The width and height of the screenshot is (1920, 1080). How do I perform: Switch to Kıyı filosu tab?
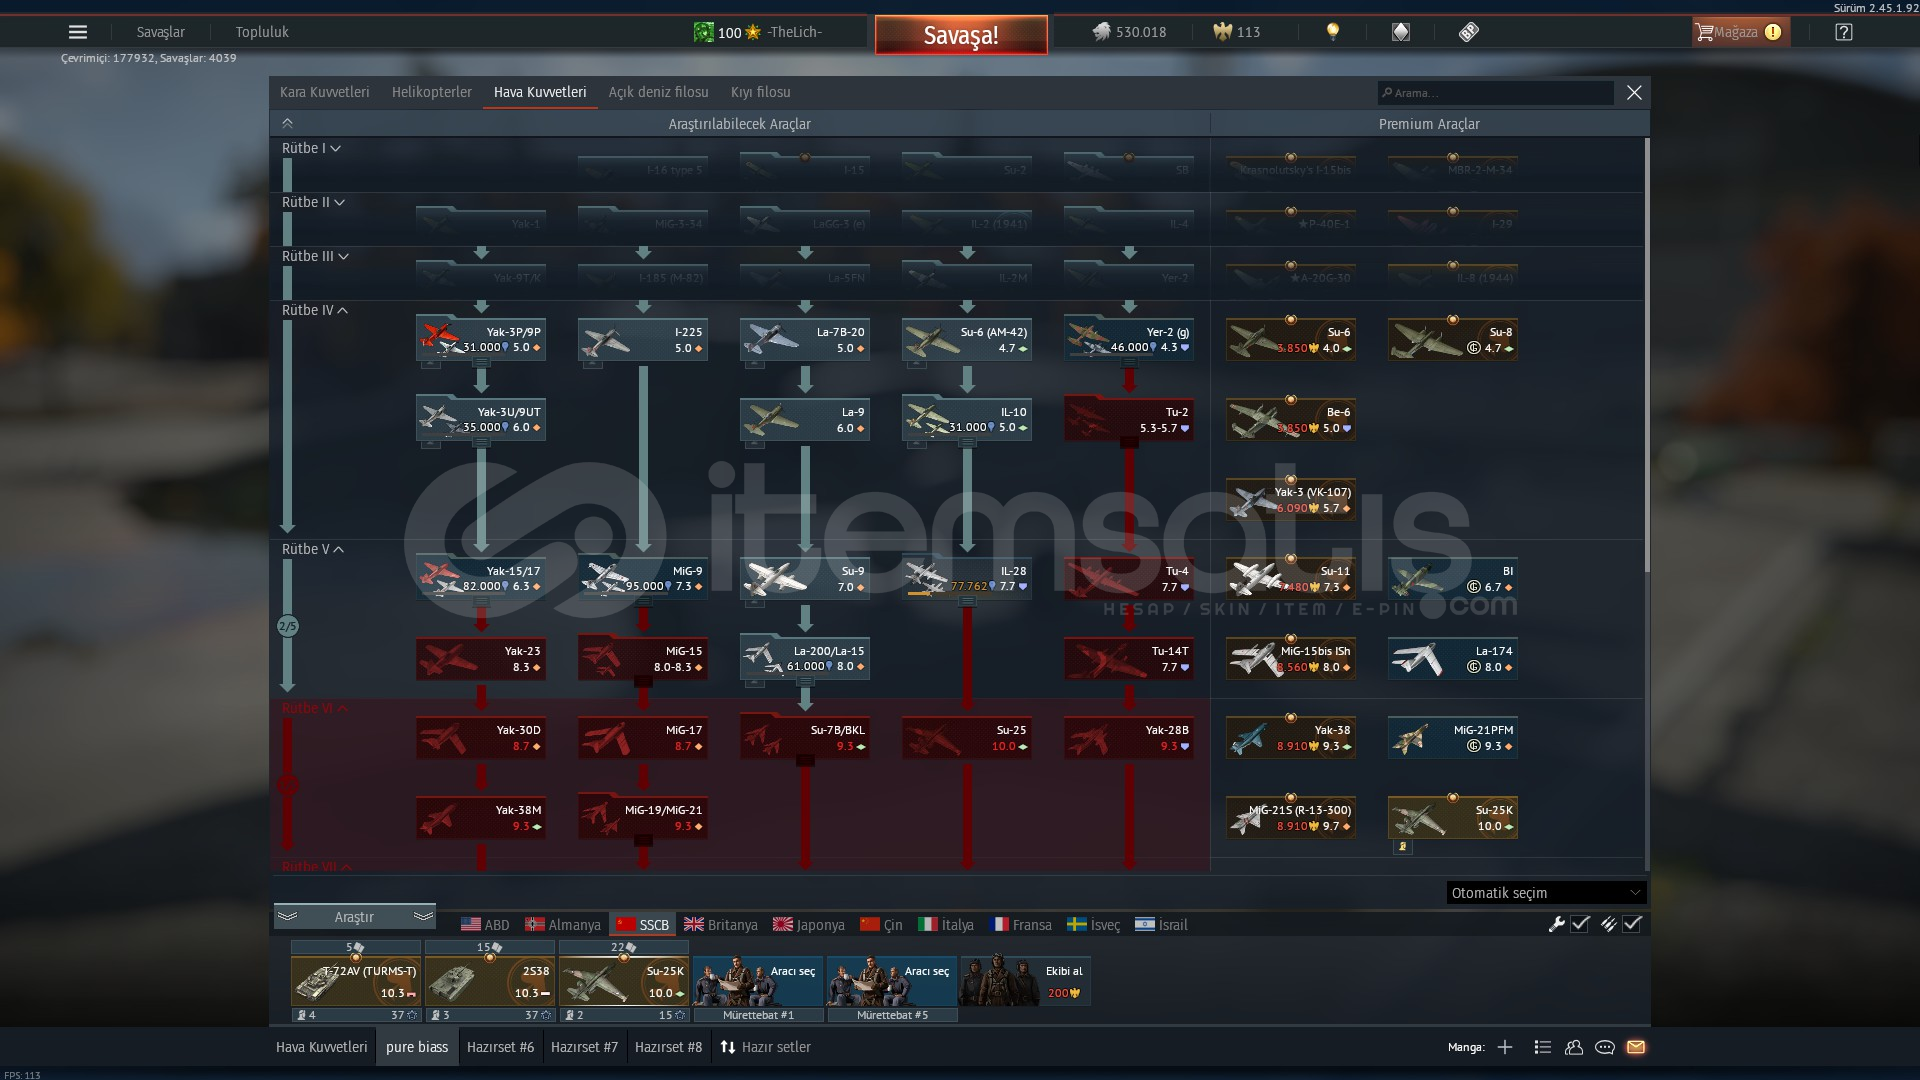760,92
